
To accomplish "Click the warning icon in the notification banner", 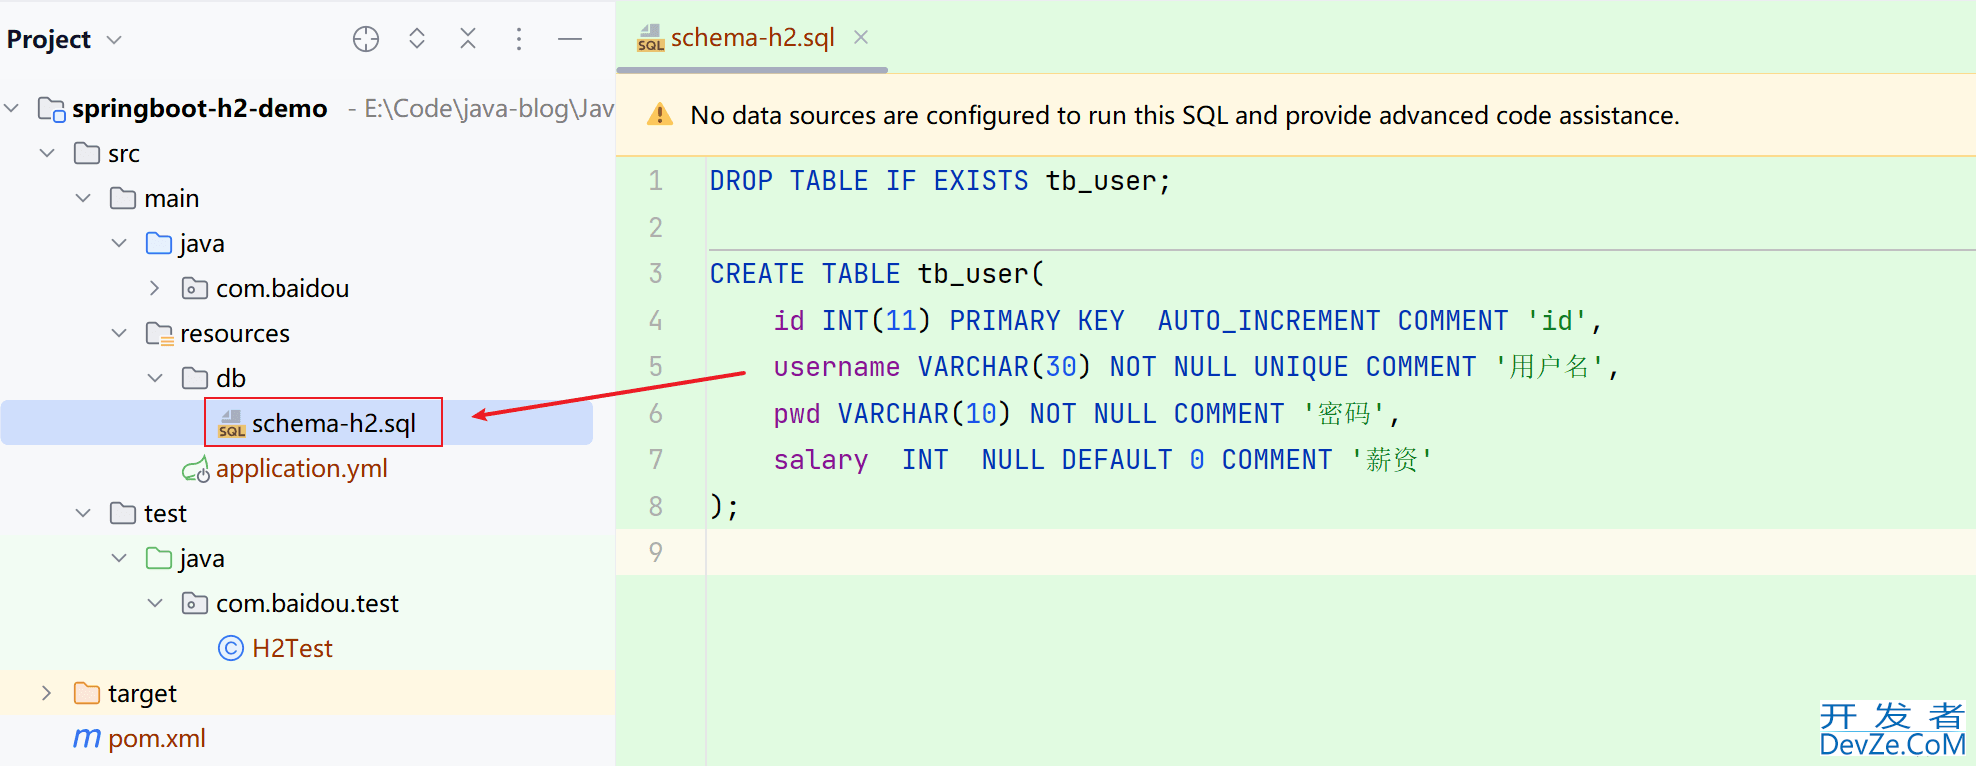I will coord(660,115).
